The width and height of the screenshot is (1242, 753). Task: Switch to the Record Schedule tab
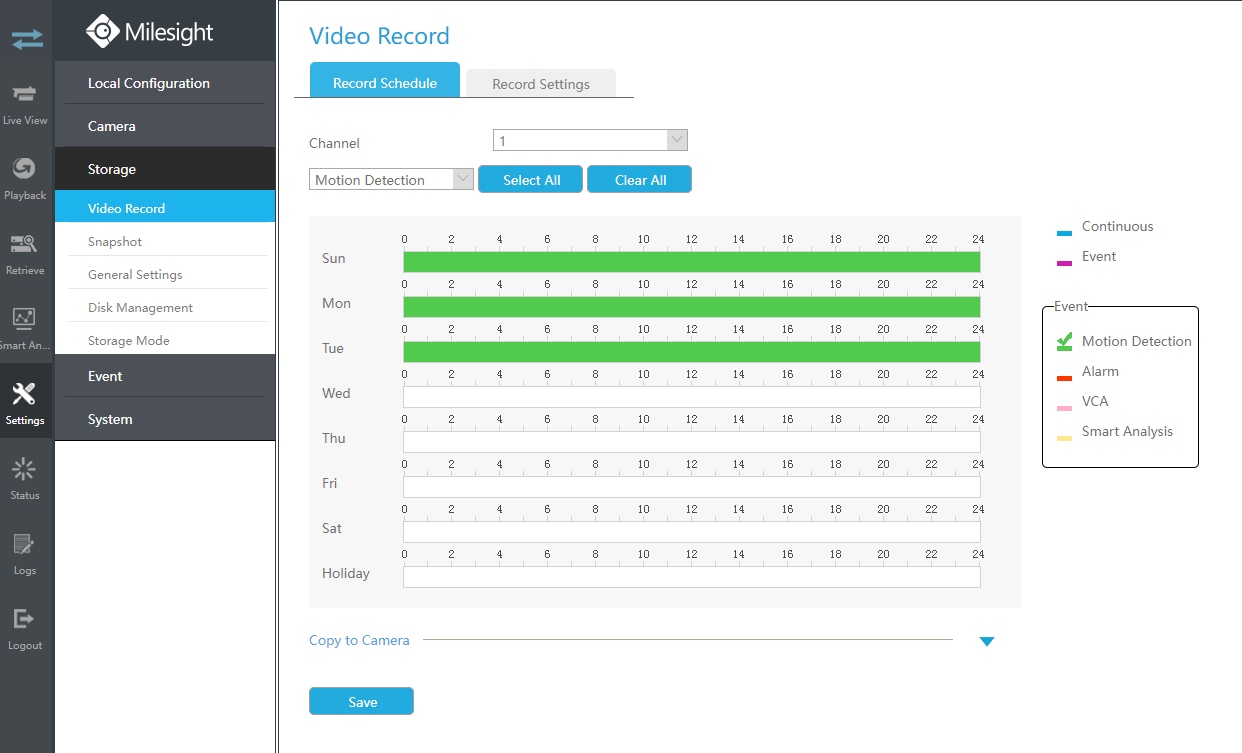pyautogui.click(x=385, y=82)
